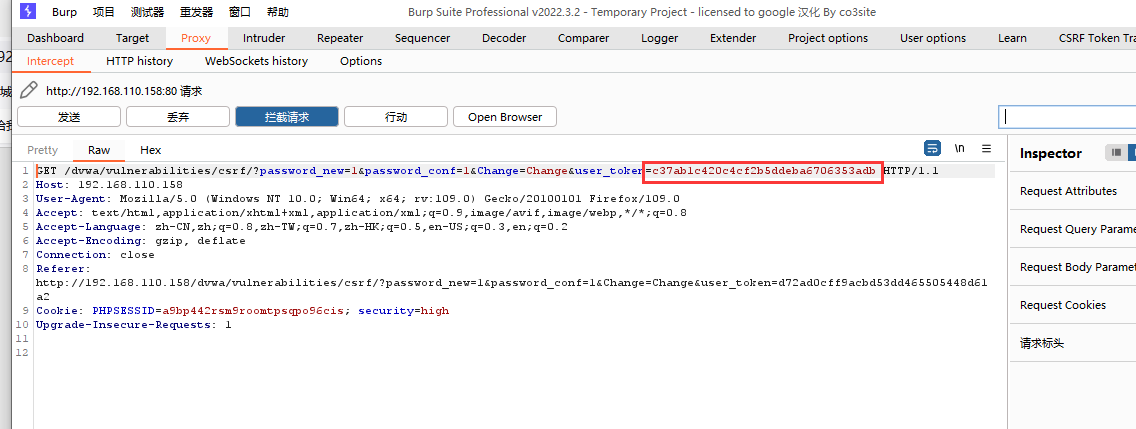Click the Open Browser button

pyautogui.click(x=505, y=117)
